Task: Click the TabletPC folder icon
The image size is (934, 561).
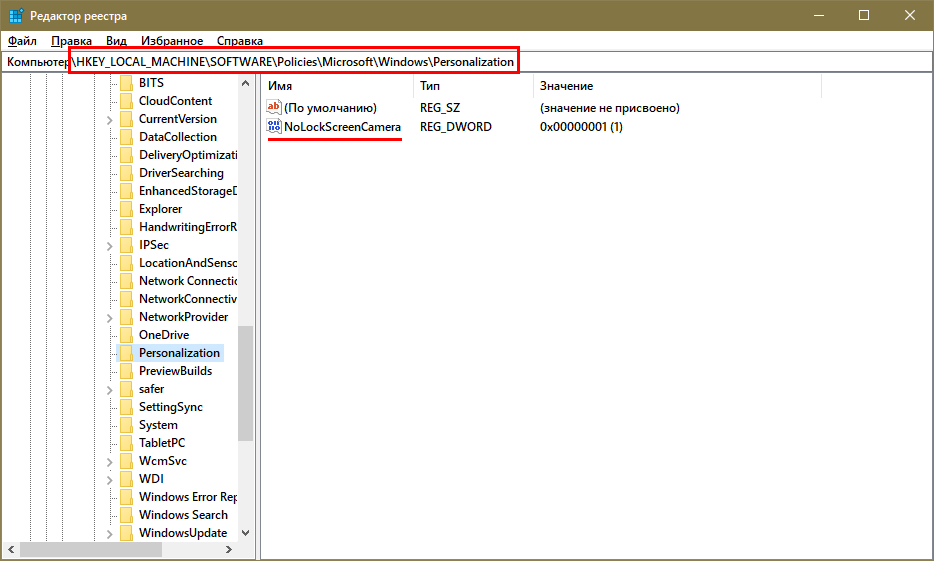Action: tap(126, 443)
